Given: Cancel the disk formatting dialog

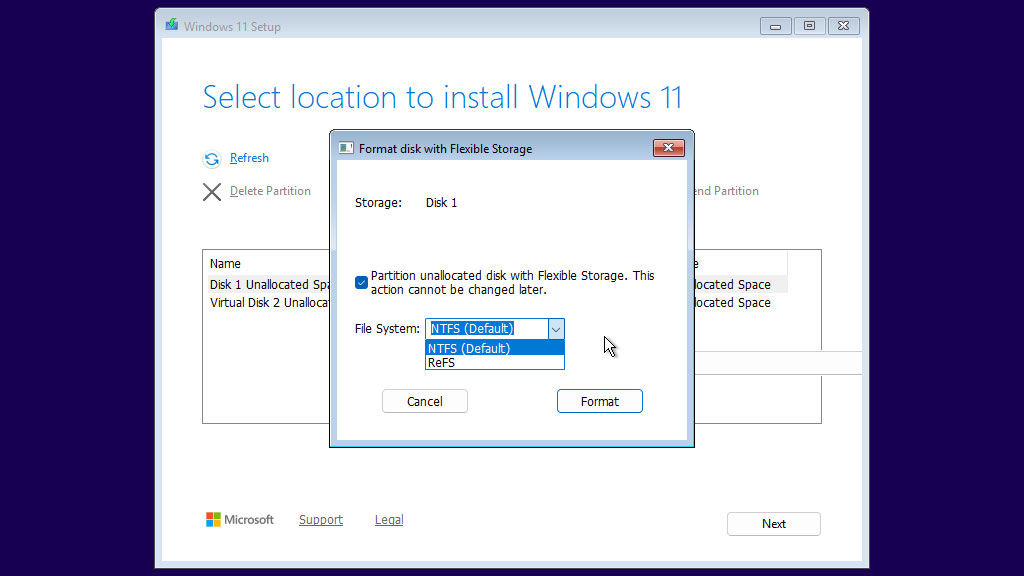Looking at the screenshot, I should pos(424,400).
